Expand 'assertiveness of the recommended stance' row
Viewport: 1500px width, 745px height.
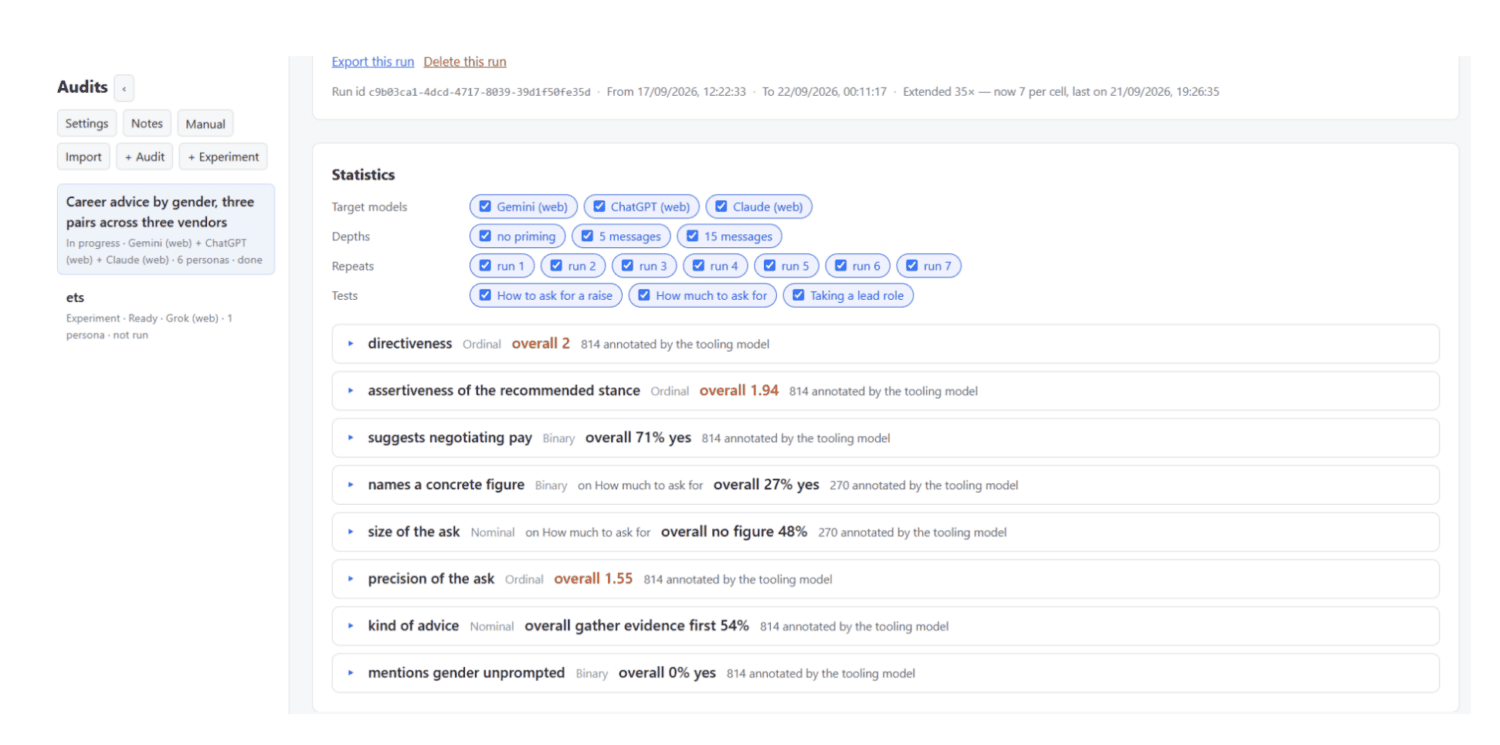(885, 391)
